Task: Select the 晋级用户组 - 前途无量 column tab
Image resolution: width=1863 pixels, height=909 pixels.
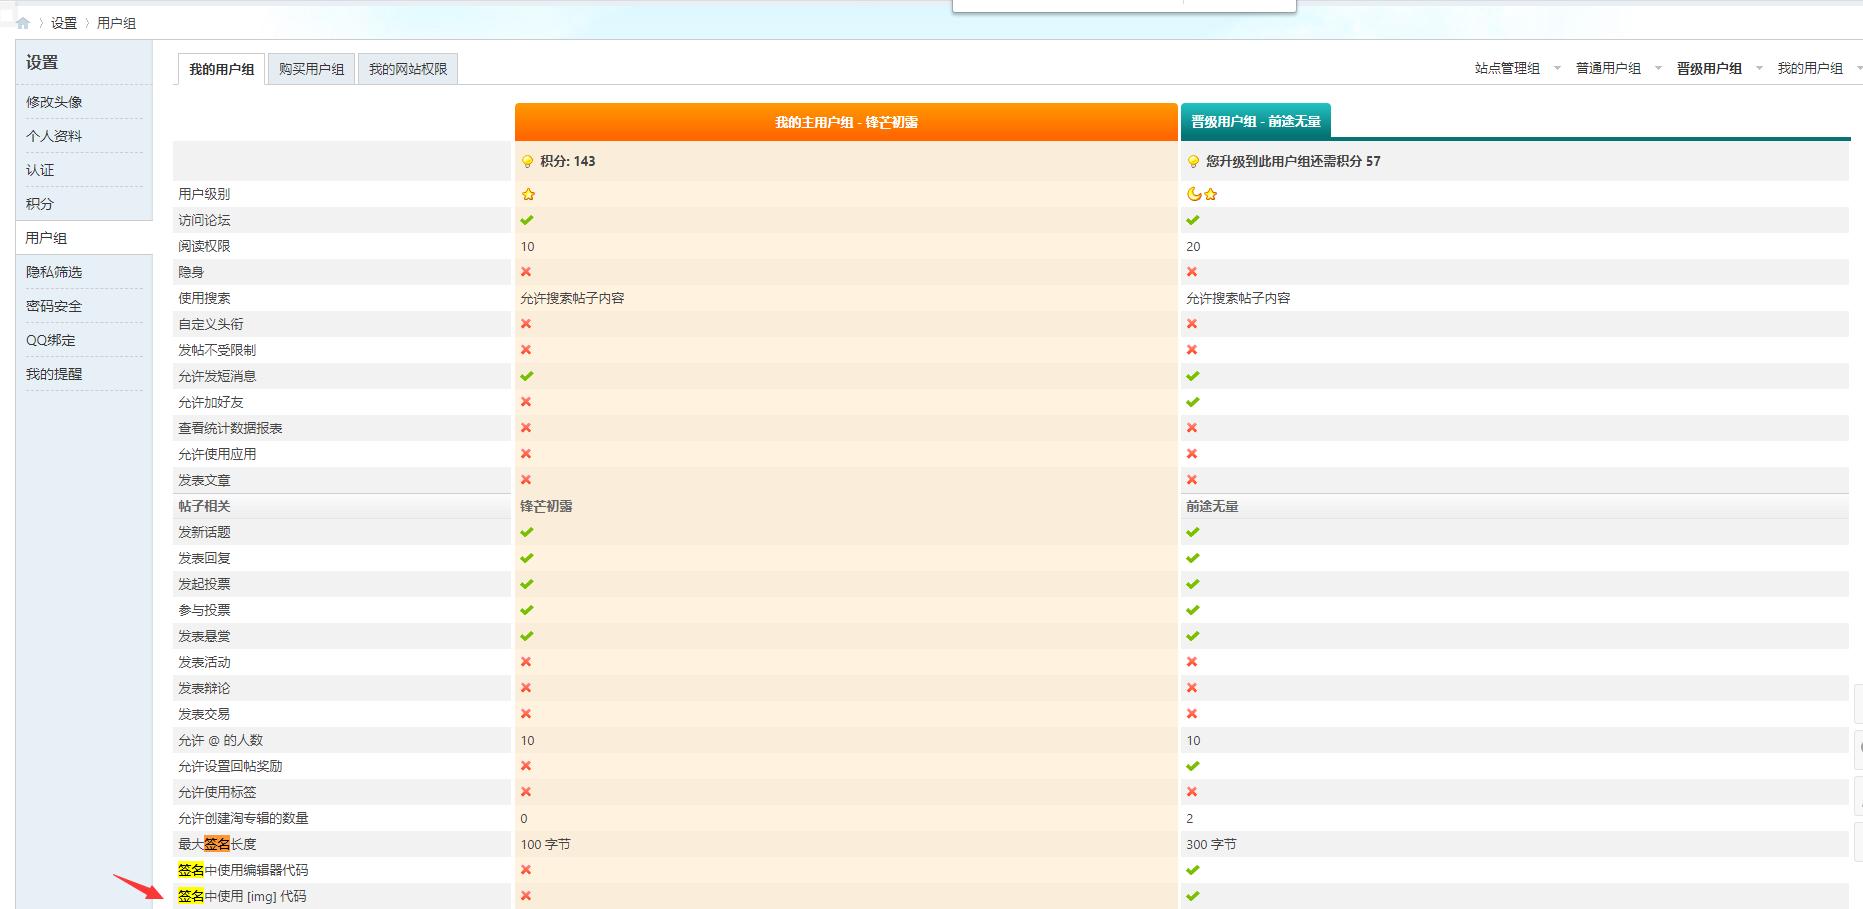Action: (x=1255, y=121)
